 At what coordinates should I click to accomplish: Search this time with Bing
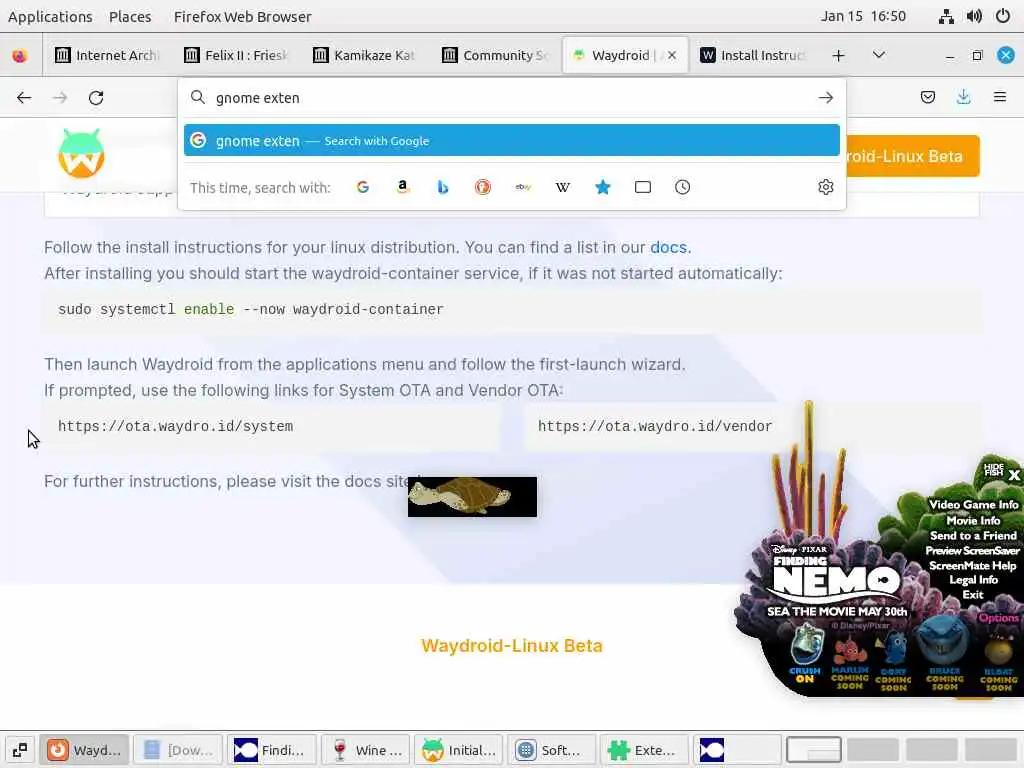(443, 187)
